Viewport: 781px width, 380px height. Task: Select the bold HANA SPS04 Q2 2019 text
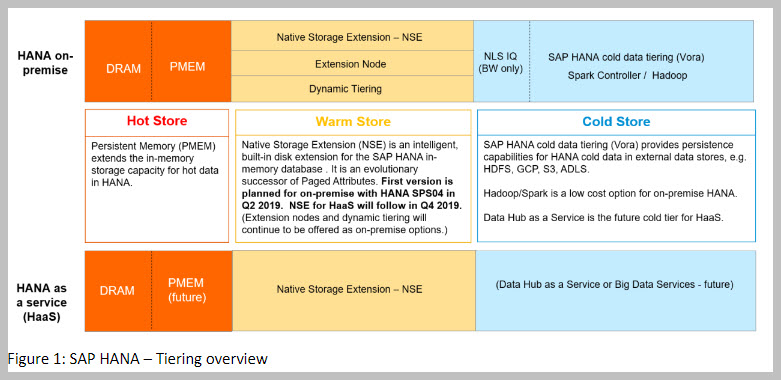[x=355, y=197]
